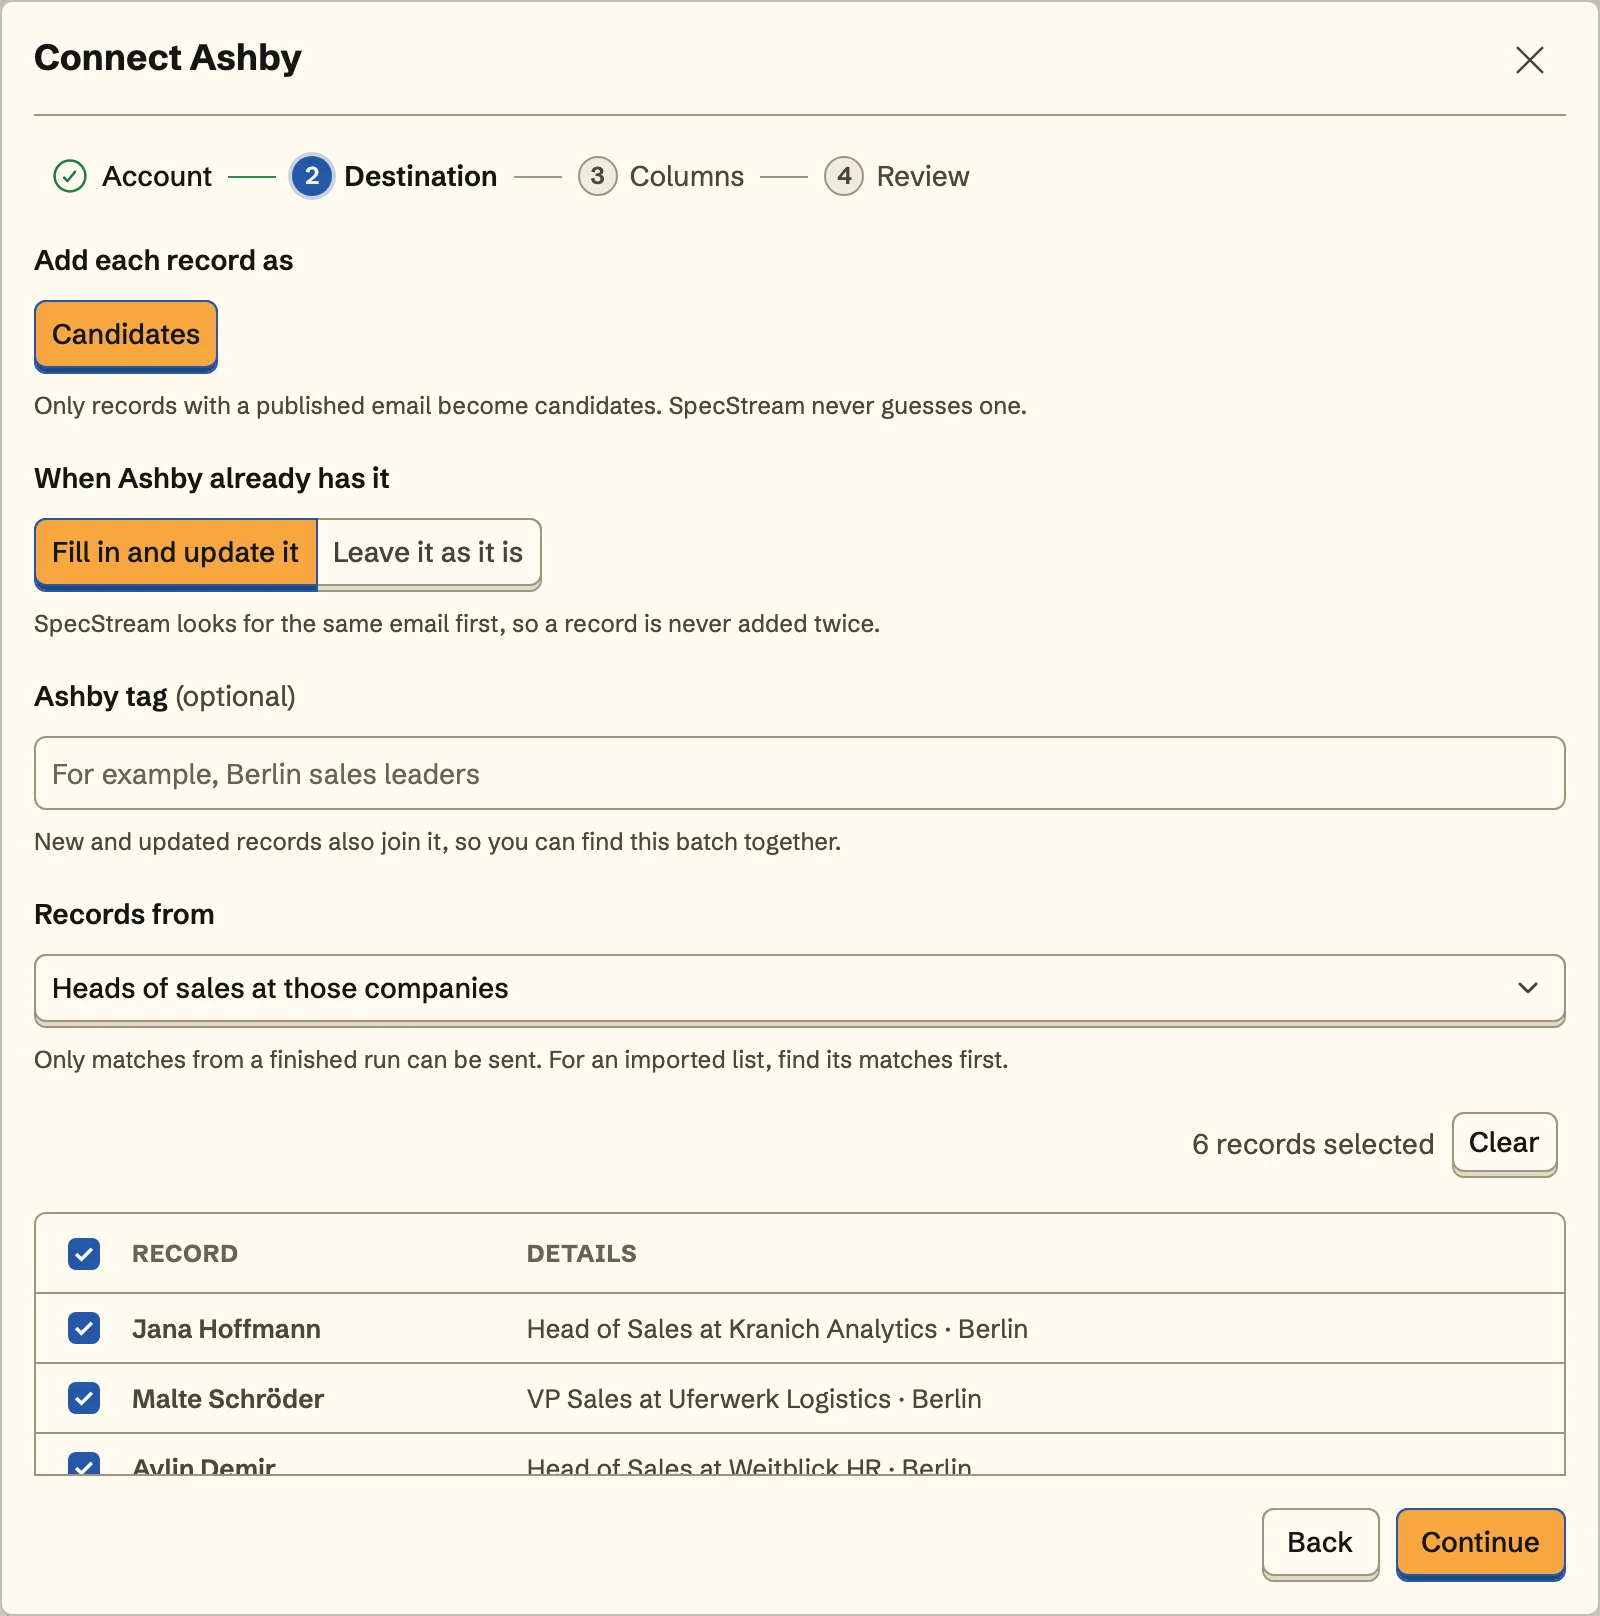Screen dimensions: 1600x1616
Task: Close the Connect Ashby dialog
Action: tap(1529, 60)
